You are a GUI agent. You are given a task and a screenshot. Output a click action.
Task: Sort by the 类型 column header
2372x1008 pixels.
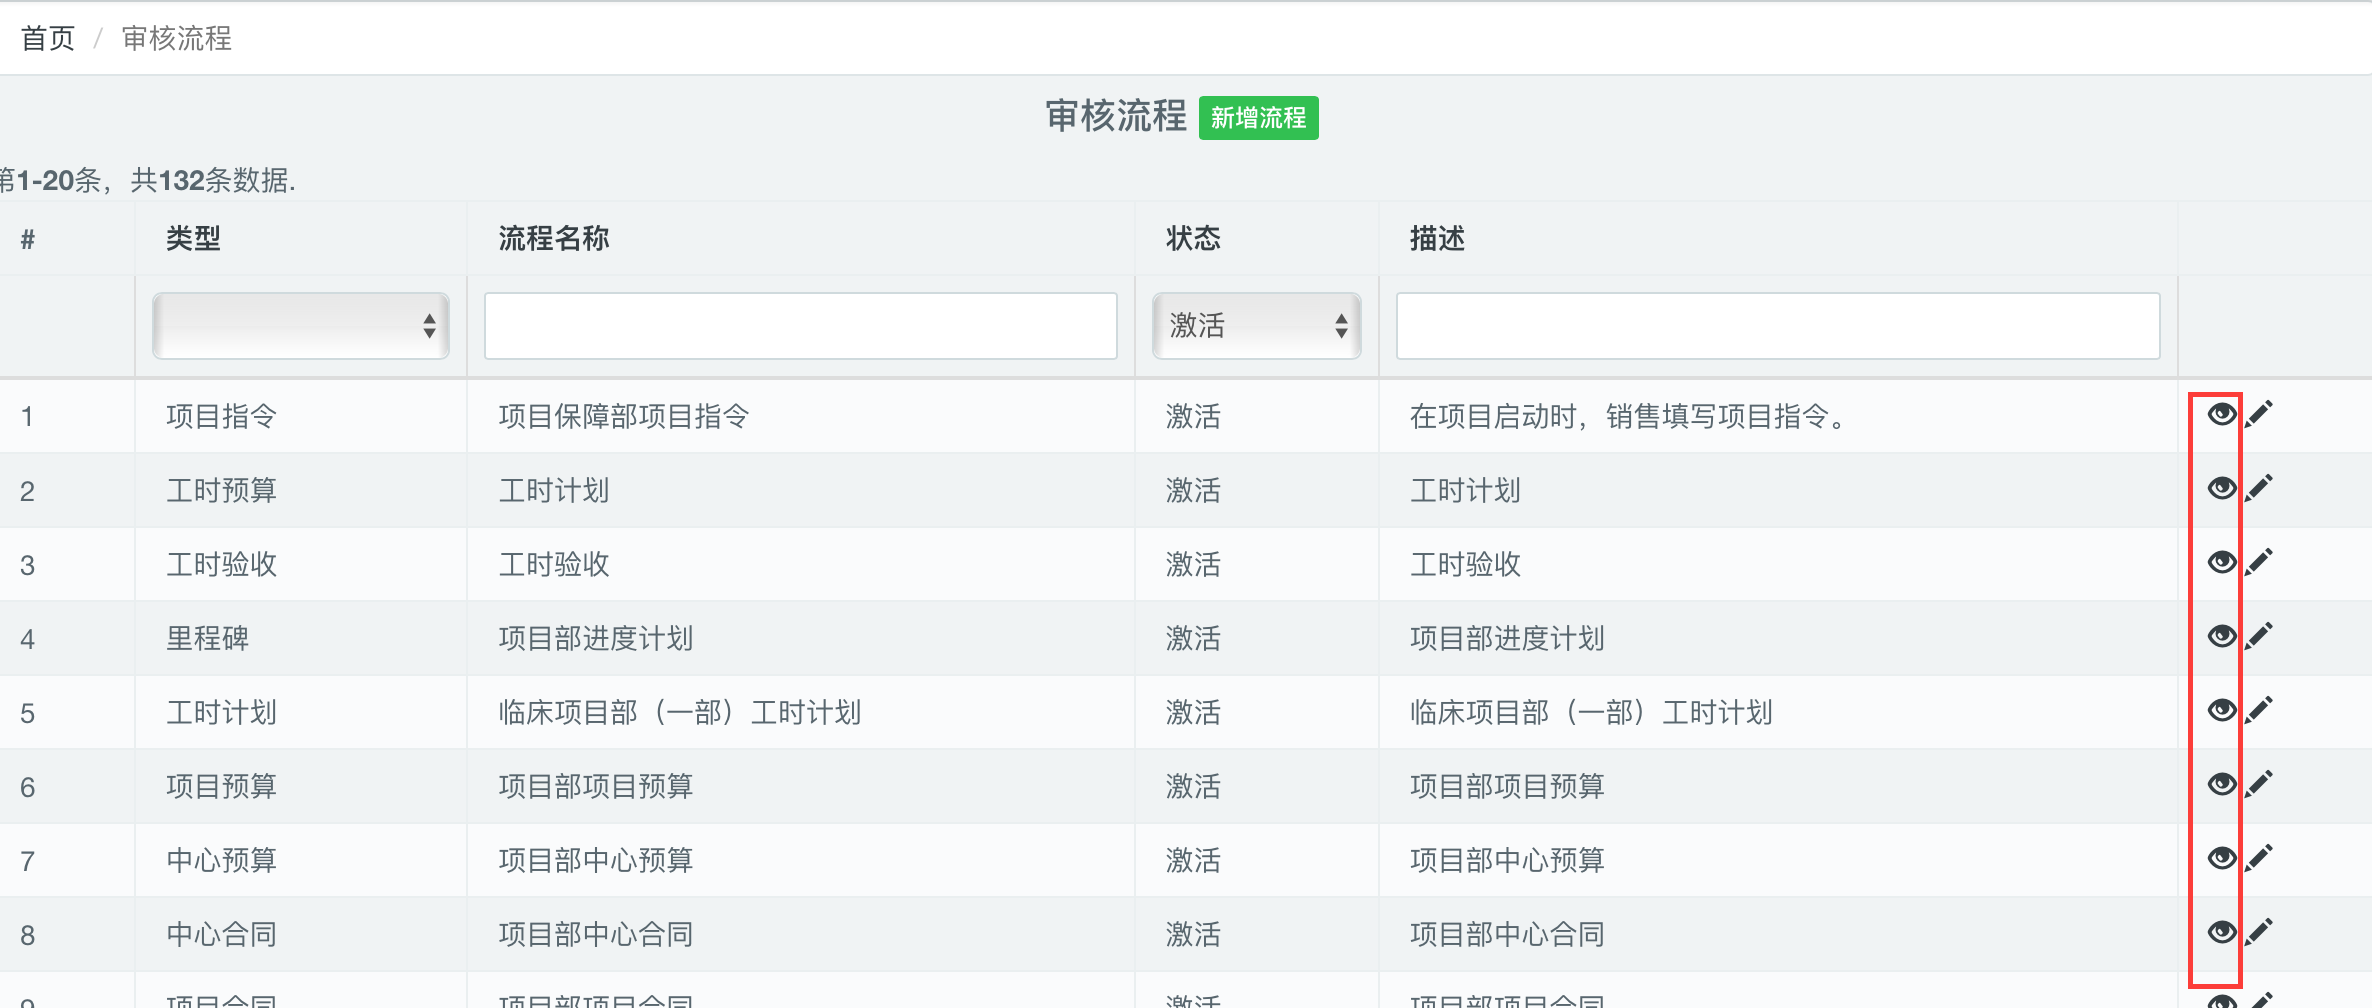coord(193,238)
